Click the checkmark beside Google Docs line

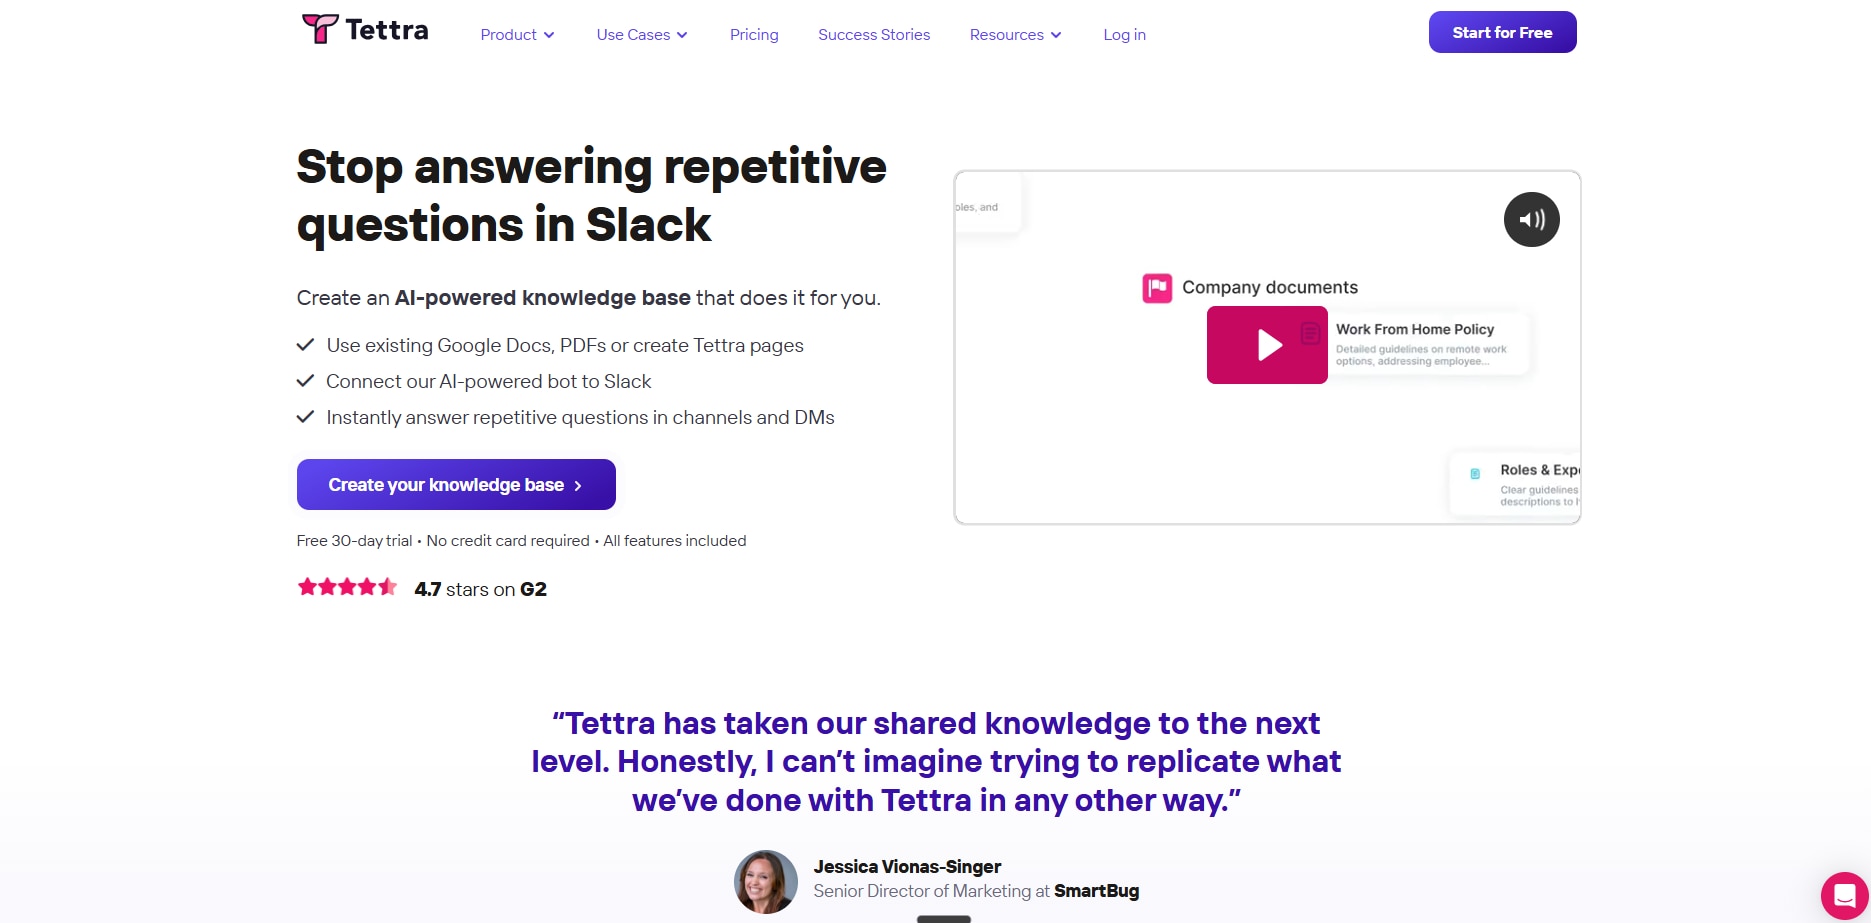tap(306, 345)
